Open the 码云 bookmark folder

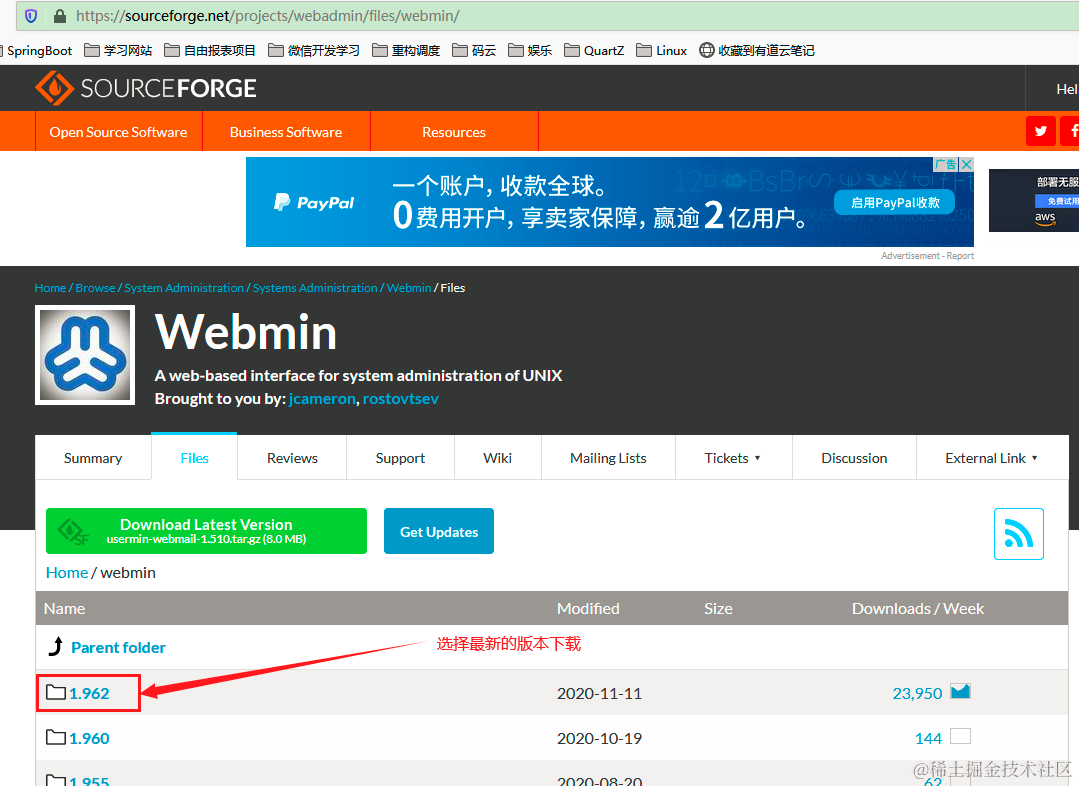[474, 50]
